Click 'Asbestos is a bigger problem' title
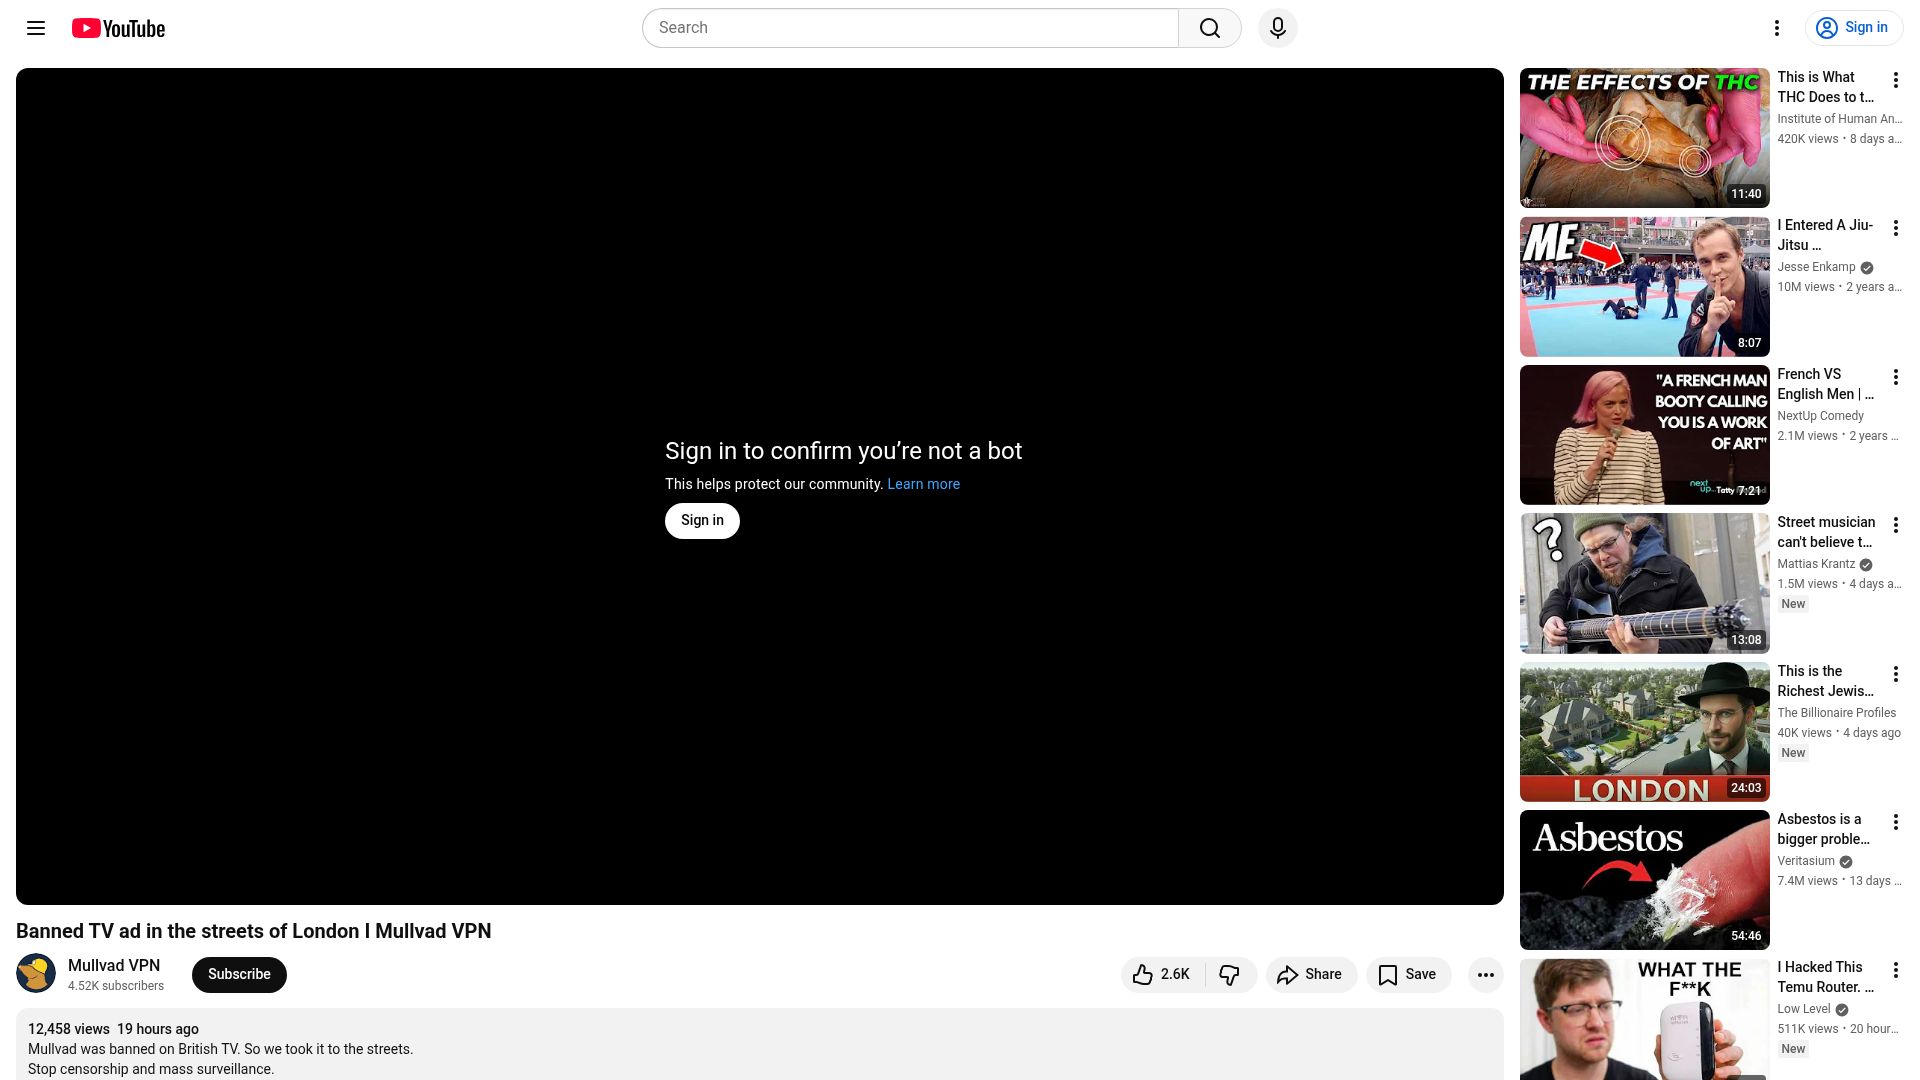Image resolution: width=1920 pixels, height=1080 pixels. [x=1823, y=829]
